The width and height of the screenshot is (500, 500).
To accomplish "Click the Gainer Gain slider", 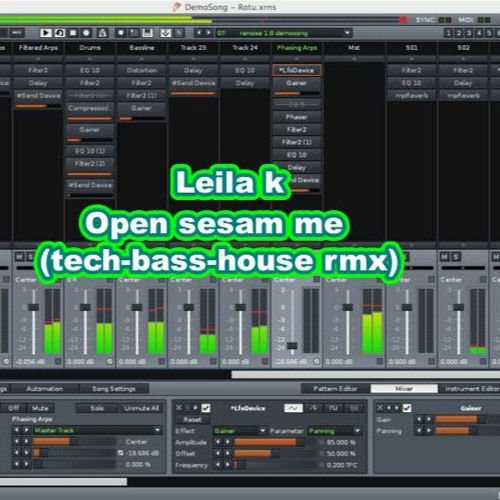I will coord(468,419).
